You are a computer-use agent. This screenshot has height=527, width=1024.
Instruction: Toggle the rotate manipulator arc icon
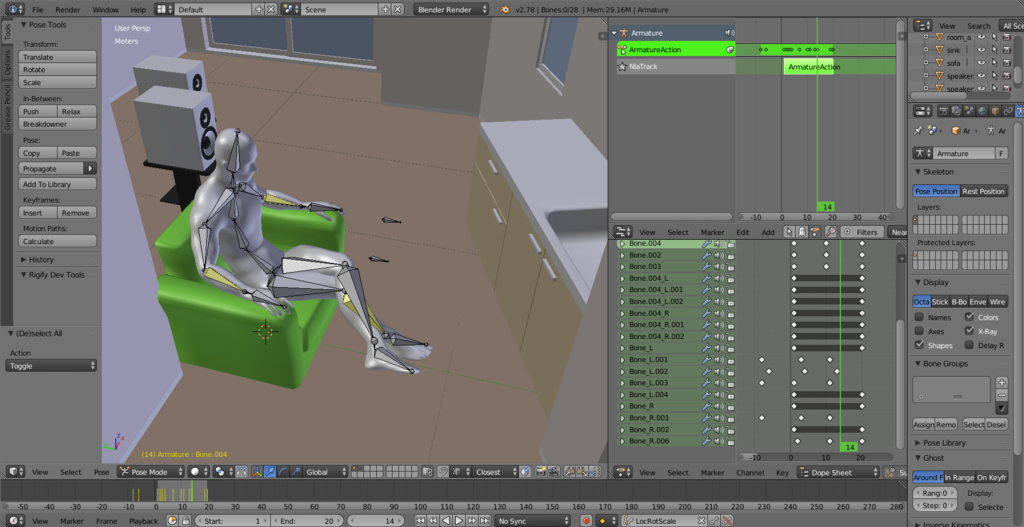click(283, 471)
